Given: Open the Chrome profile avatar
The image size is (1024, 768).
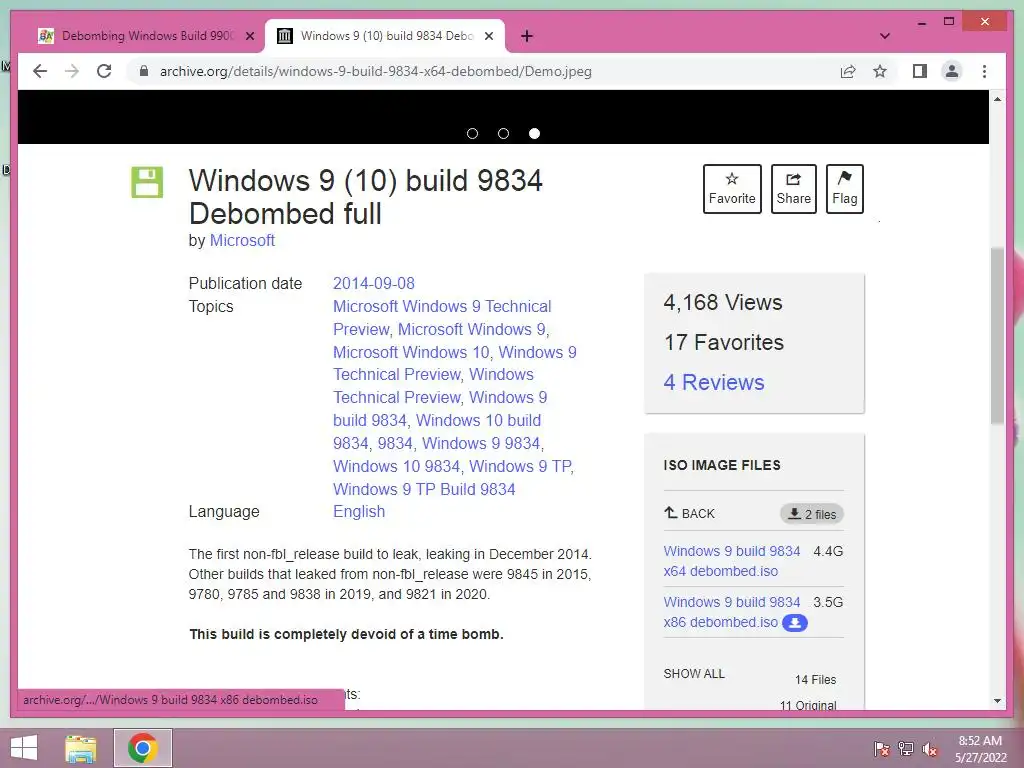Looking at the screenshot, I should 952,71.
